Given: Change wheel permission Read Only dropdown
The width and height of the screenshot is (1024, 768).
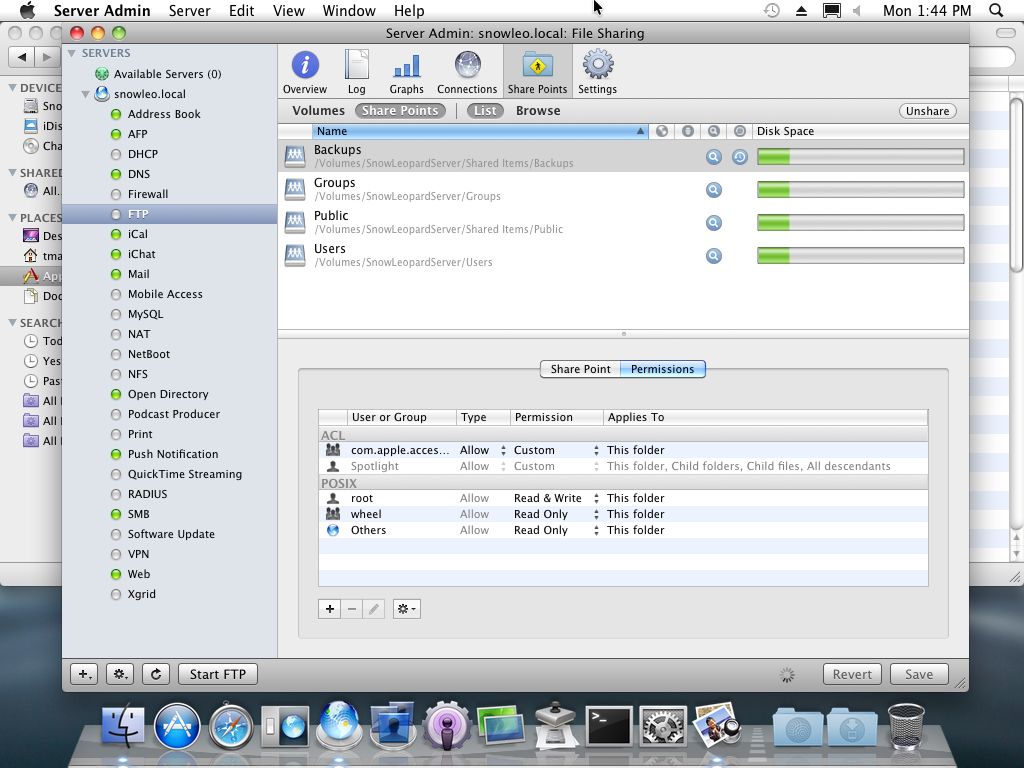Looking at the screenshot, I should 556,514.
